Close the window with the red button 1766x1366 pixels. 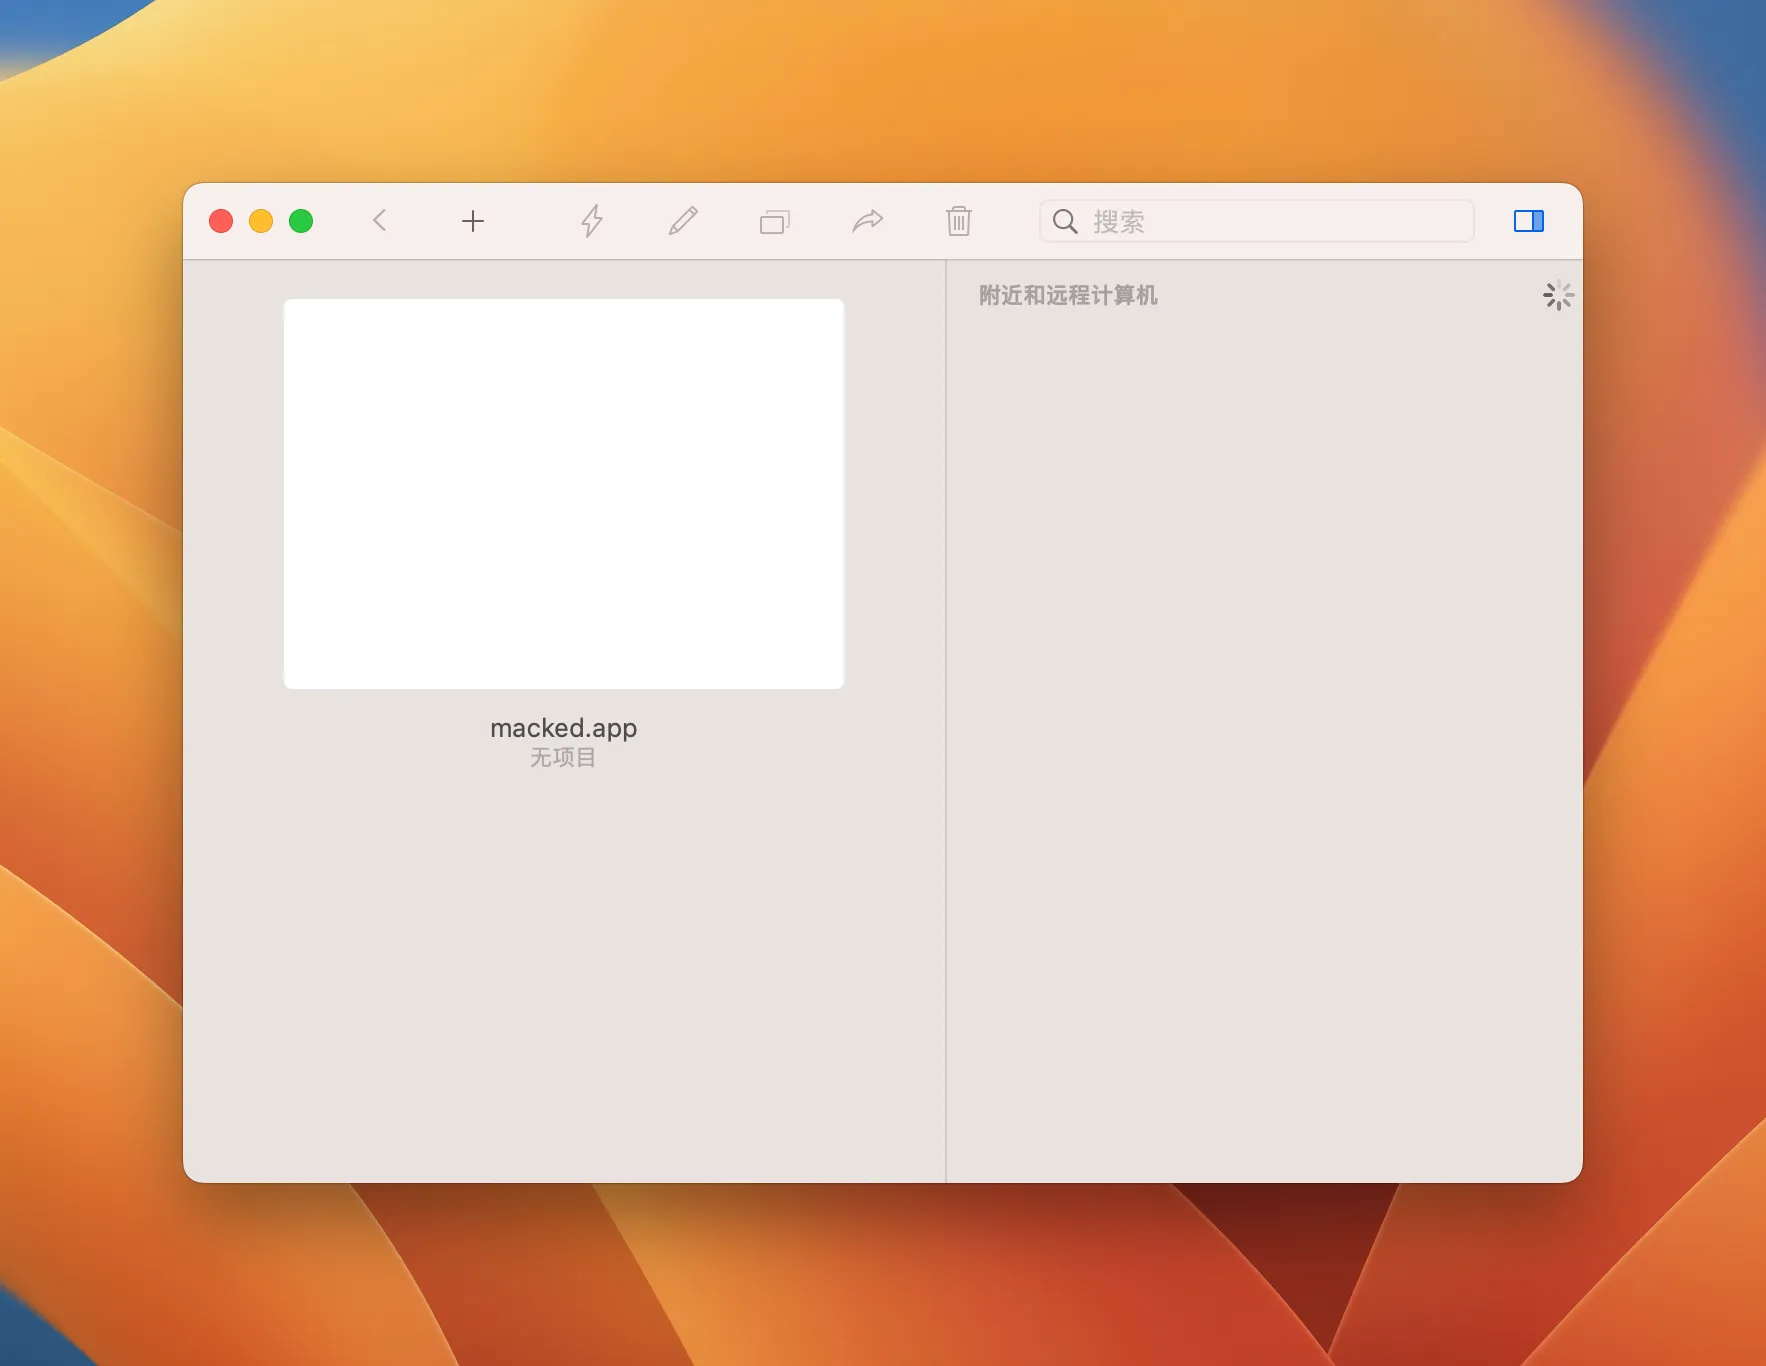[x=221, y=221]
